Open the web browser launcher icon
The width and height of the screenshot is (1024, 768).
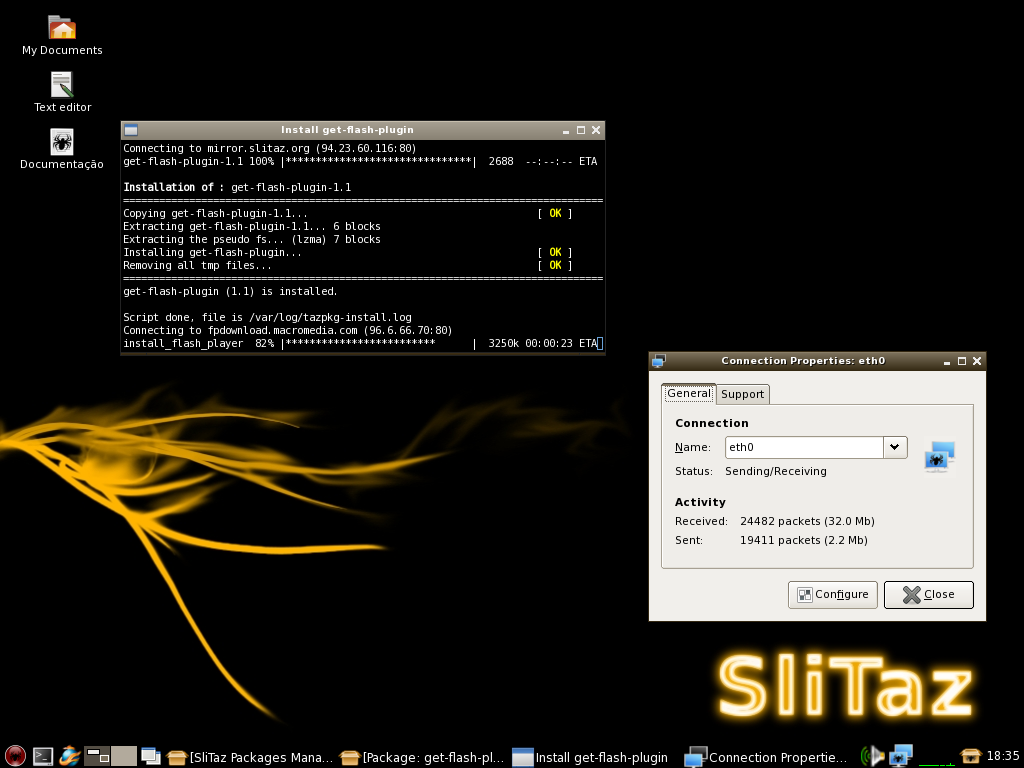coord(70,756)
